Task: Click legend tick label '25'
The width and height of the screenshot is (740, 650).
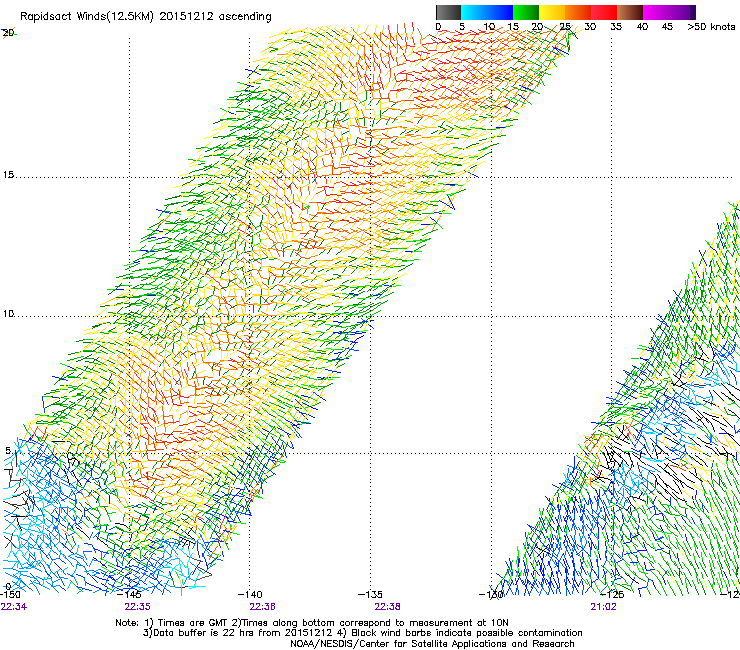Action: tap(565, 27)
